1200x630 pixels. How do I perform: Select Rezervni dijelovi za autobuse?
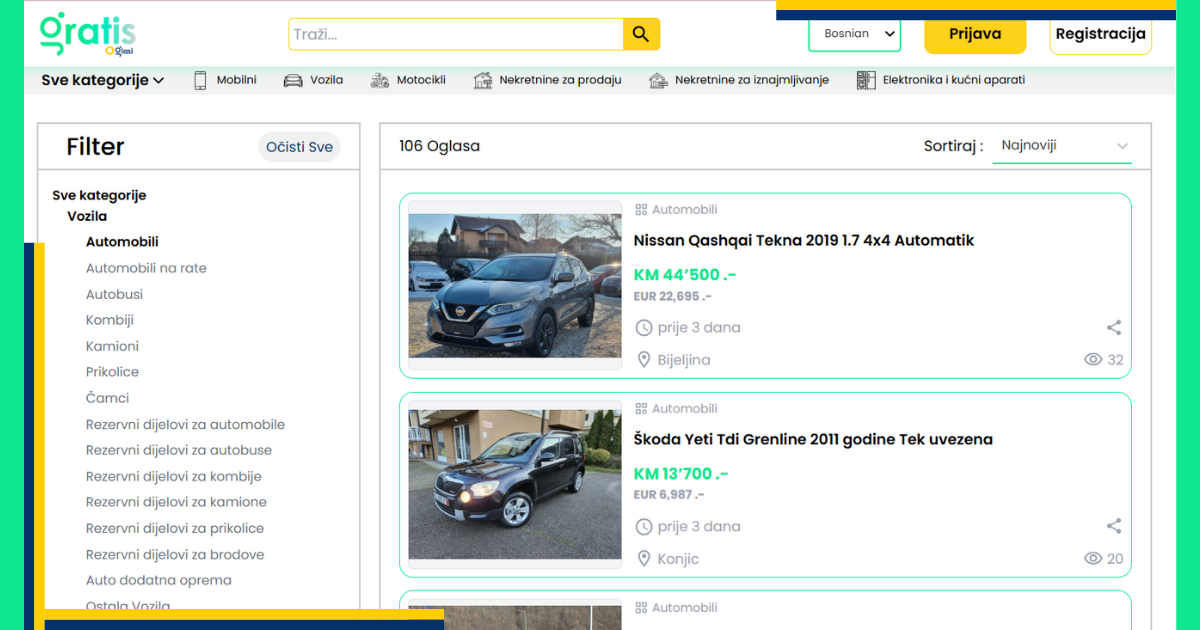(x=179, y=450)
